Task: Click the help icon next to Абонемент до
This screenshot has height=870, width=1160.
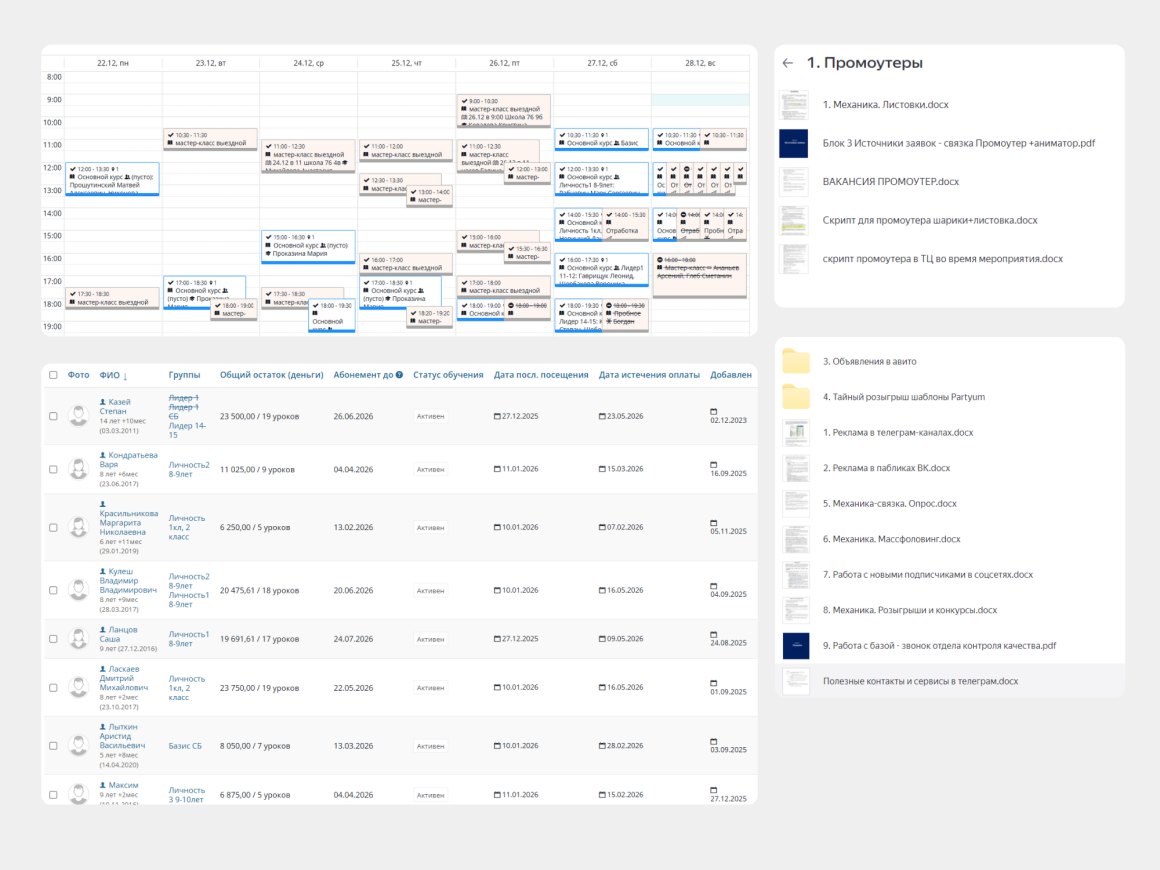Action: (399, 375)
